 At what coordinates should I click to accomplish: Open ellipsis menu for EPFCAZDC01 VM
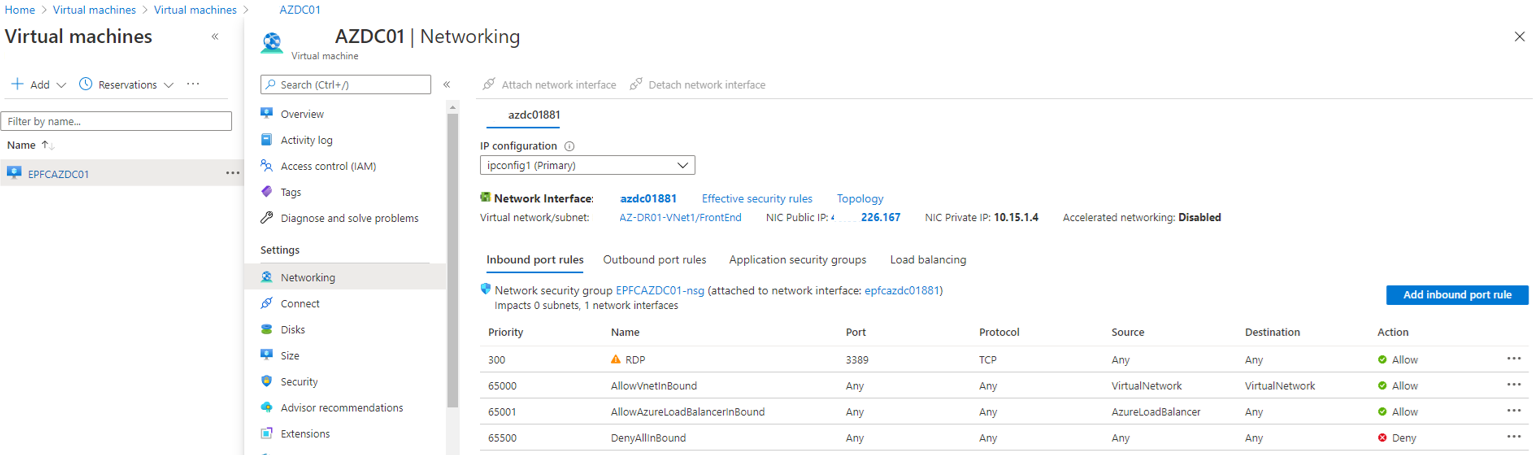(233, 173)
